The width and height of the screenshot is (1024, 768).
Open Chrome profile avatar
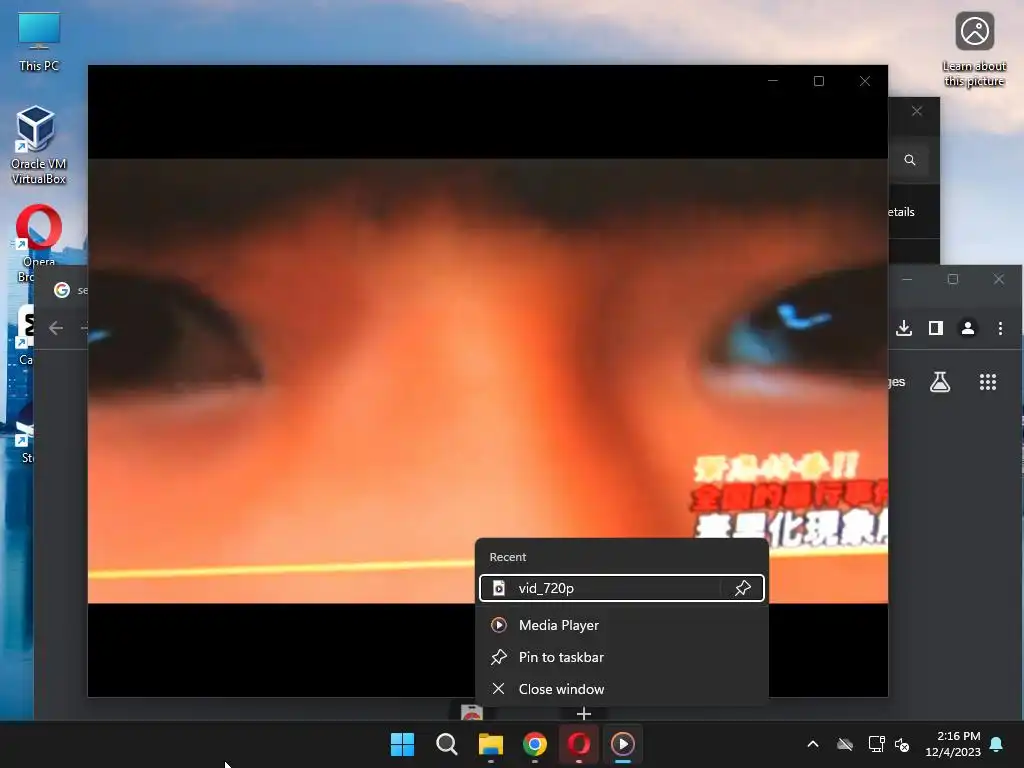(968, 328)
